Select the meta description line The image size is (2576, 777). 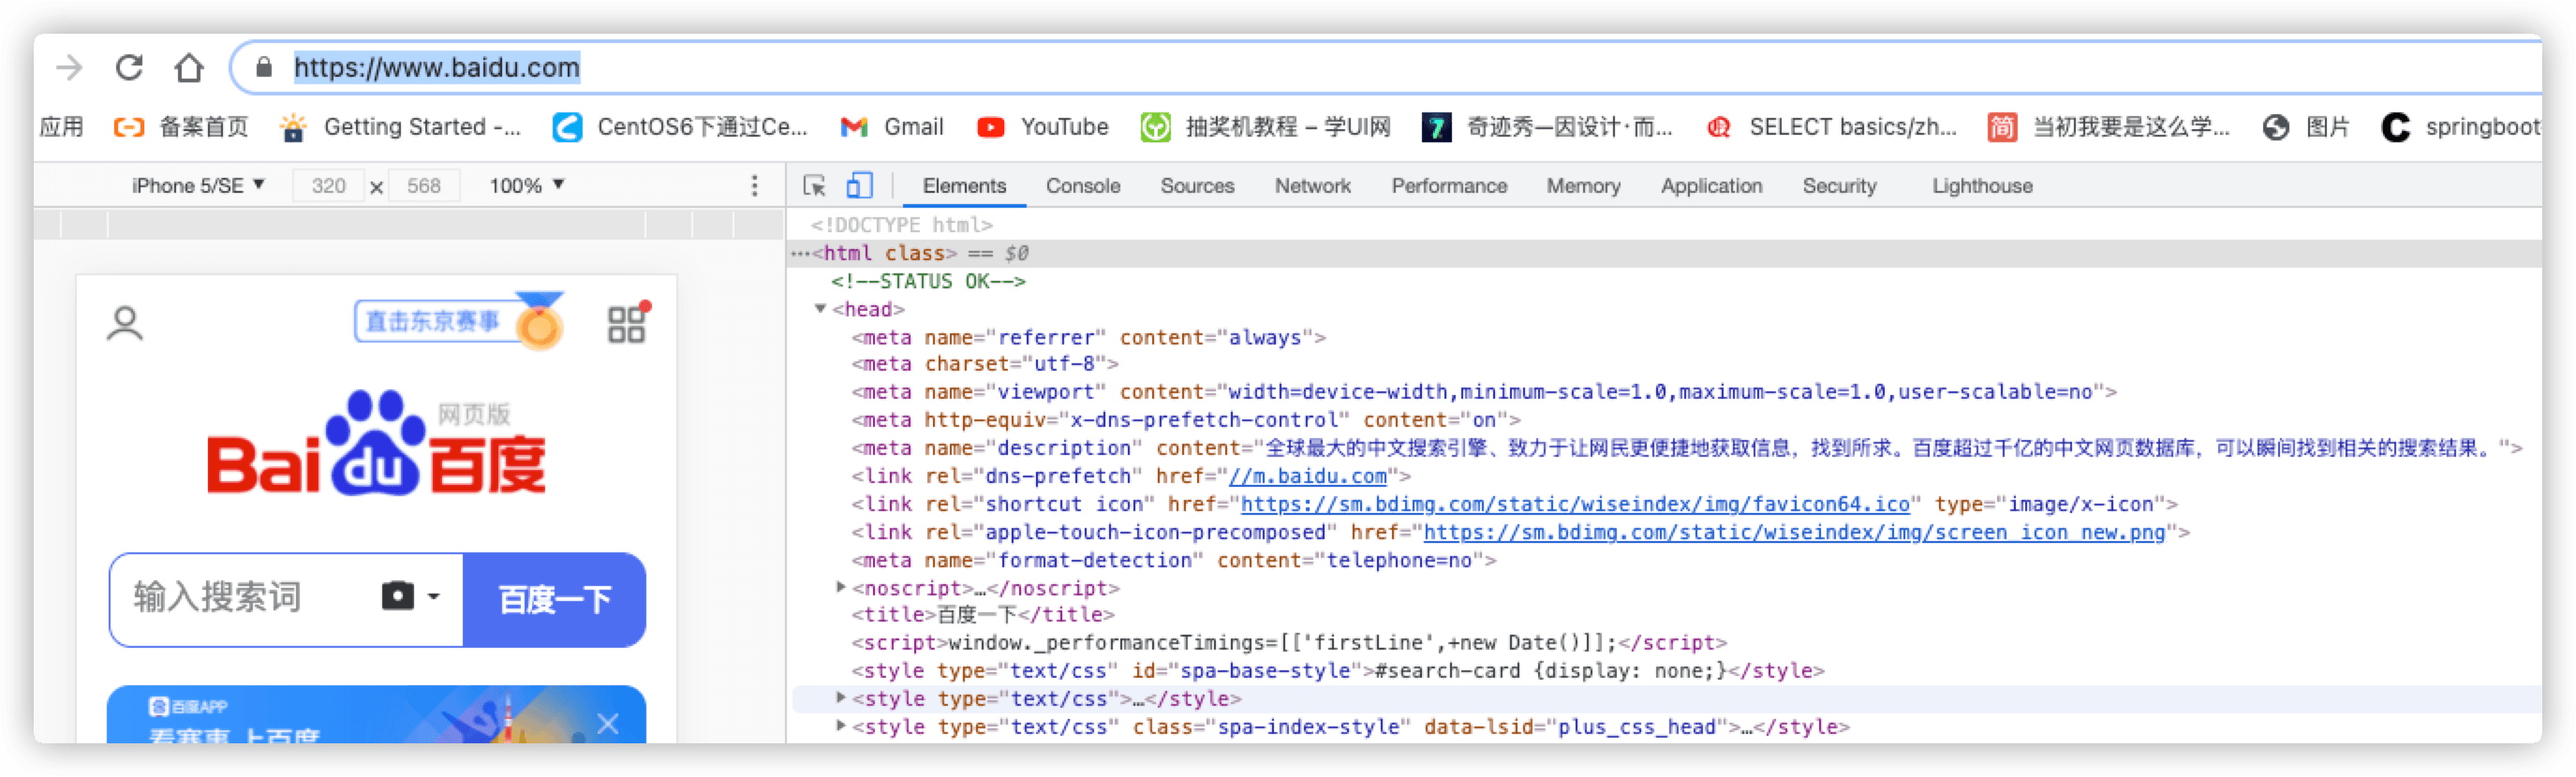click(x=1686, y=448)
